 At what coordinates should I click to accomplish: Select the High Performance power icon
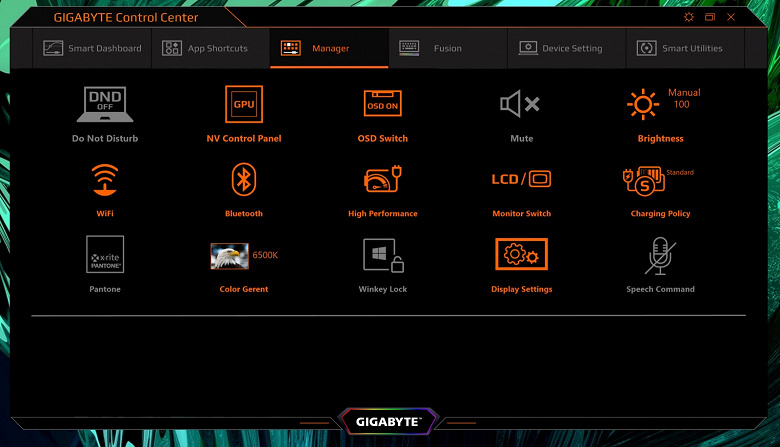pos(383,179)
